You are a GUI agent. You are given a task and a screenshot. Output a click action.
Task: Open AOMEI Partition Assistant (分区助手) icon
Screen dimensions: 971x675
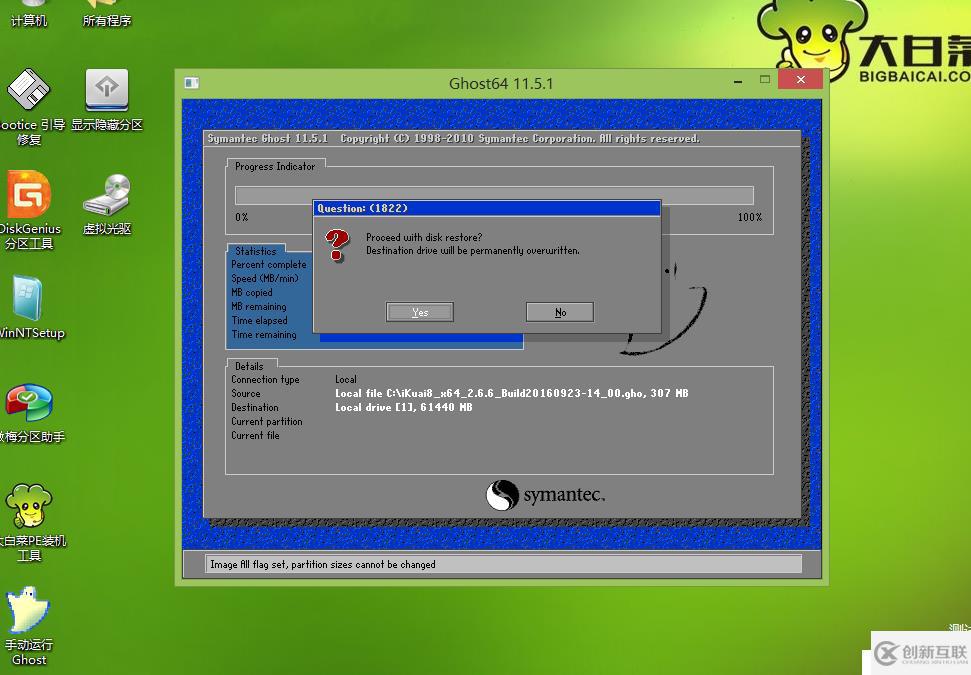click(x=28, y=414)
